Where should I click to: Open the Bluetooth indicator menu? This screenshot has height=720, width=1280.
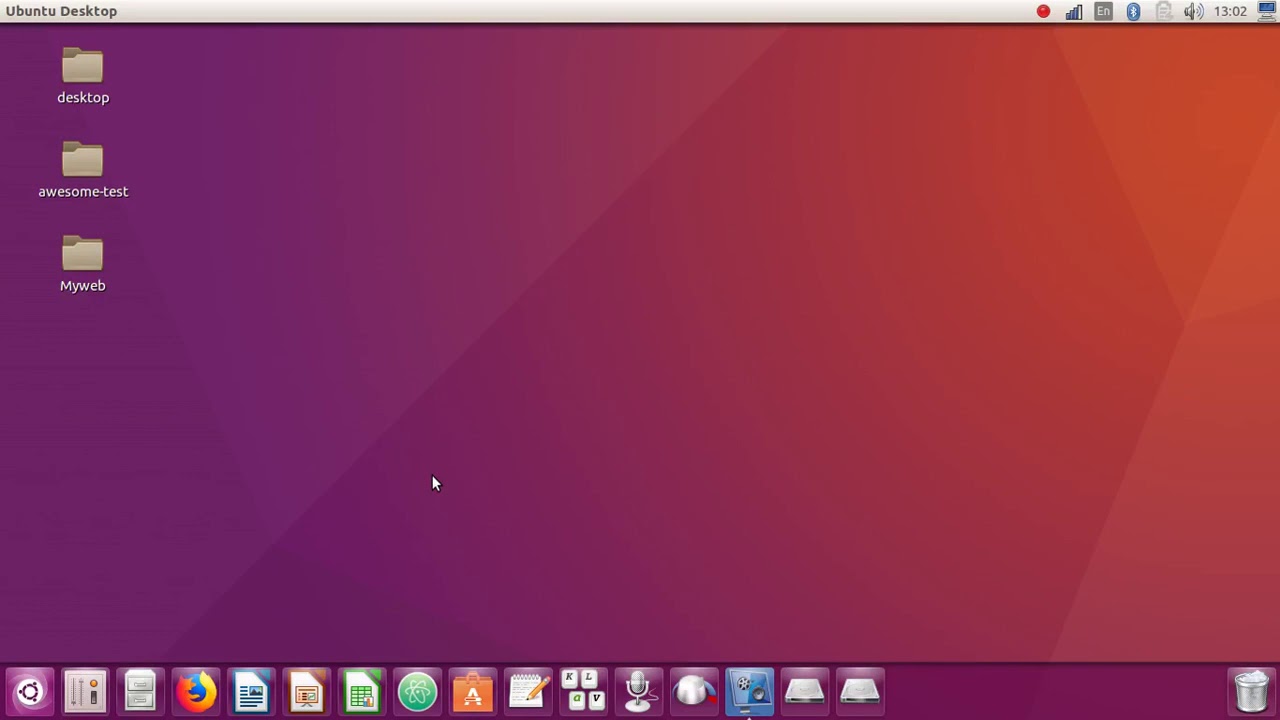[1133, 11]
